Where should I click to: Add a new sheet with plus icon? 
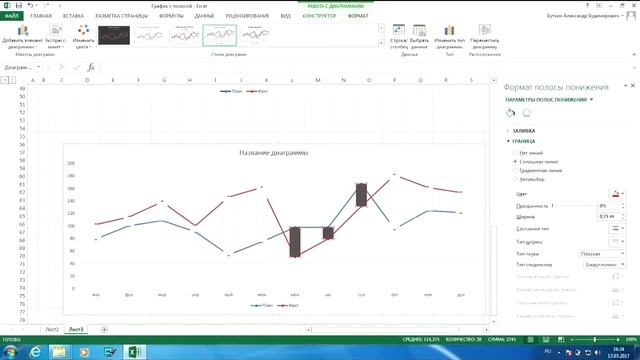104,329
